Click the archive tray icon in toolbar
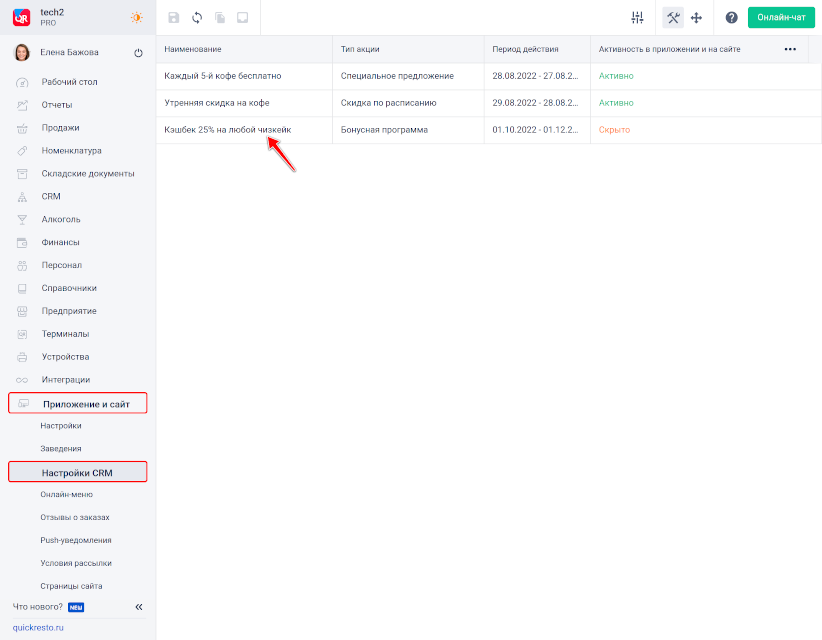Viewport: 822px width, 640px height. click(243, 18)
